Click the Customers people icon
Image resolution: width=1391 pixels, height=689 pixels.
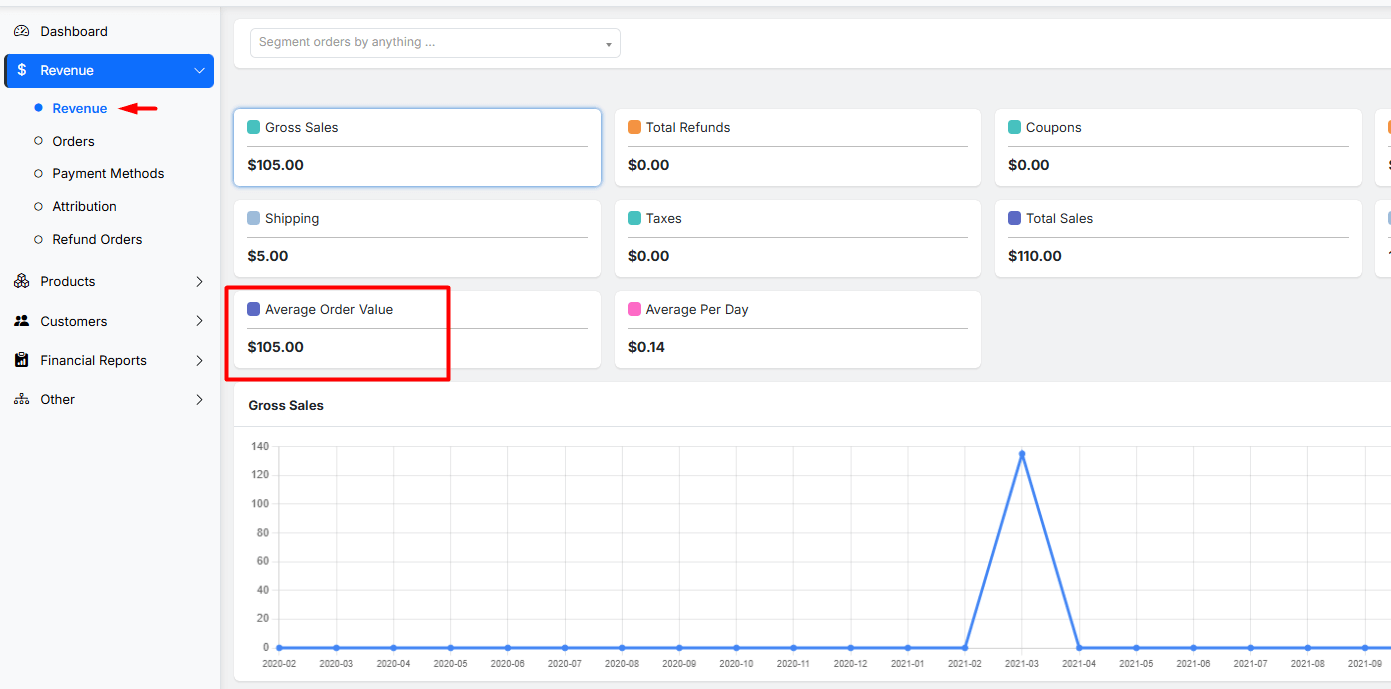click(x=21, y=321)
